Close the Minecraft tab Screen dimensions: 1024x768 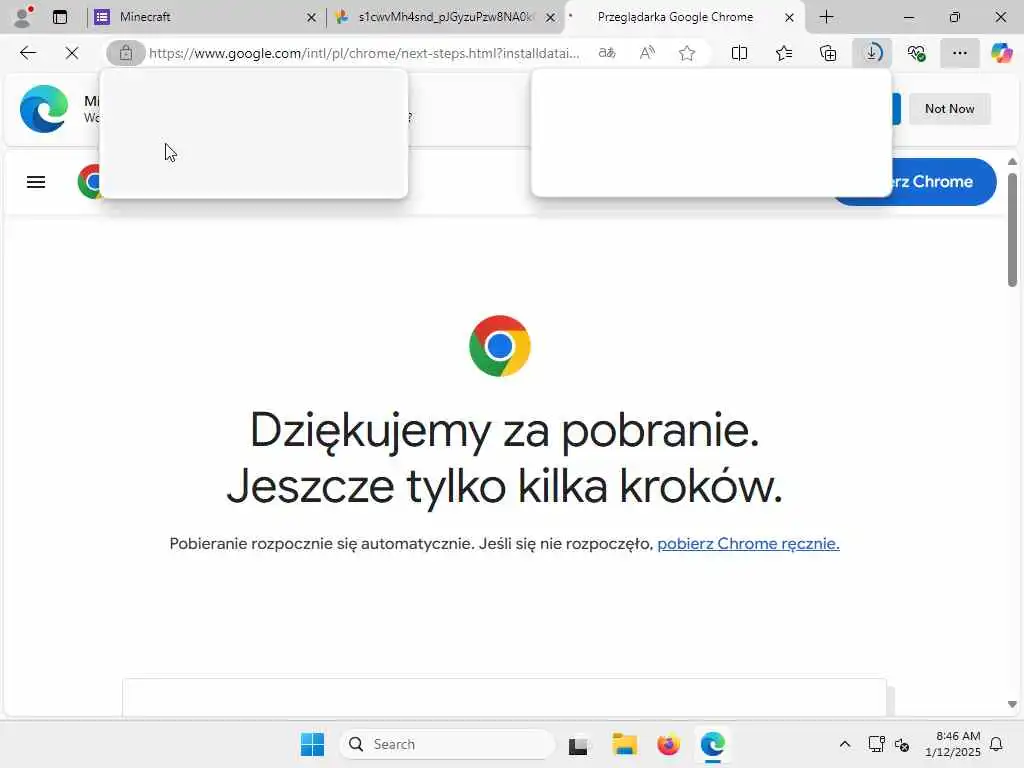pos(312,17)
